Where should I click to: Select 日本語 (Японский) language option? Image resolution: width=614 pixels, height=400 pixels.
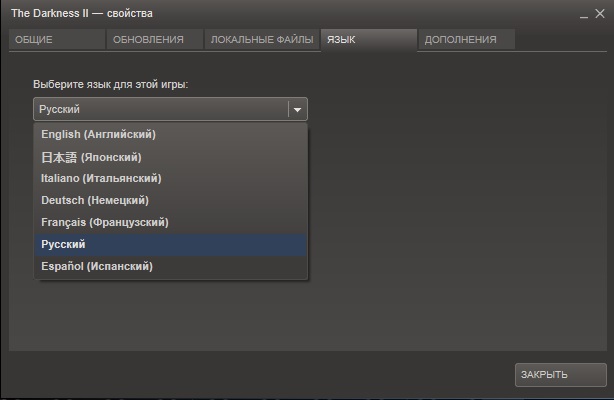171,157
